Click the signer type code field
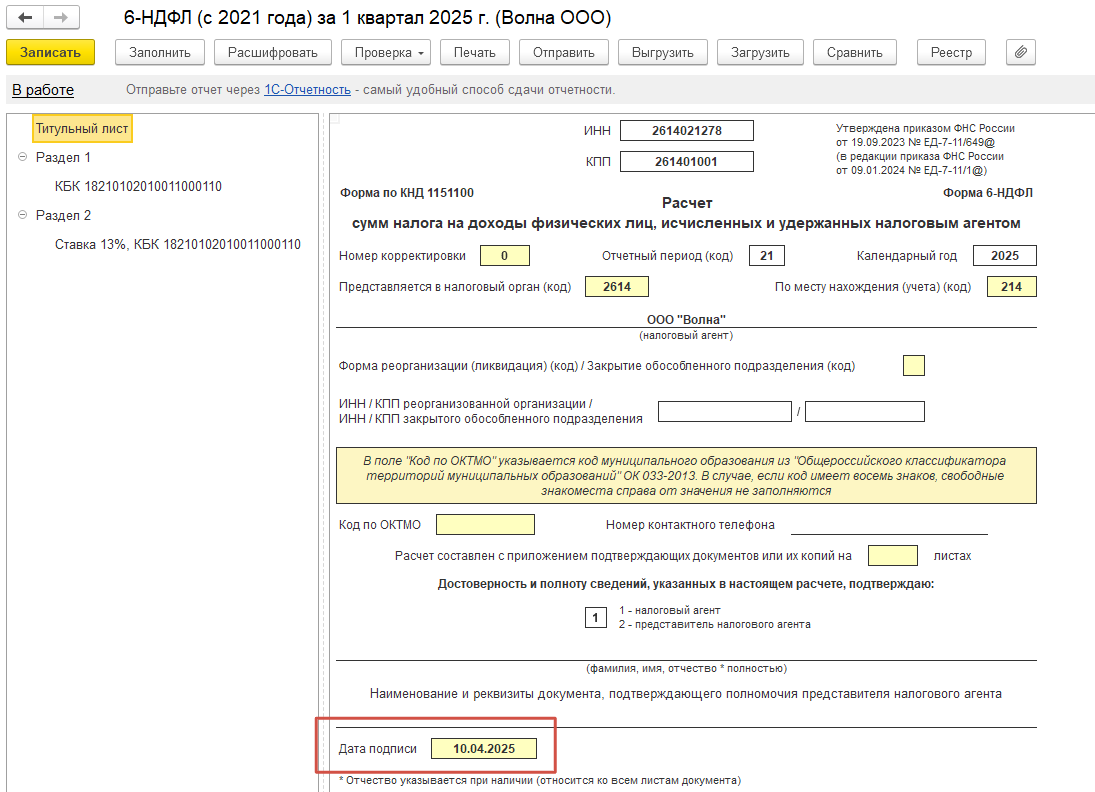This screenshot has width=1095, height=792. 596,617
